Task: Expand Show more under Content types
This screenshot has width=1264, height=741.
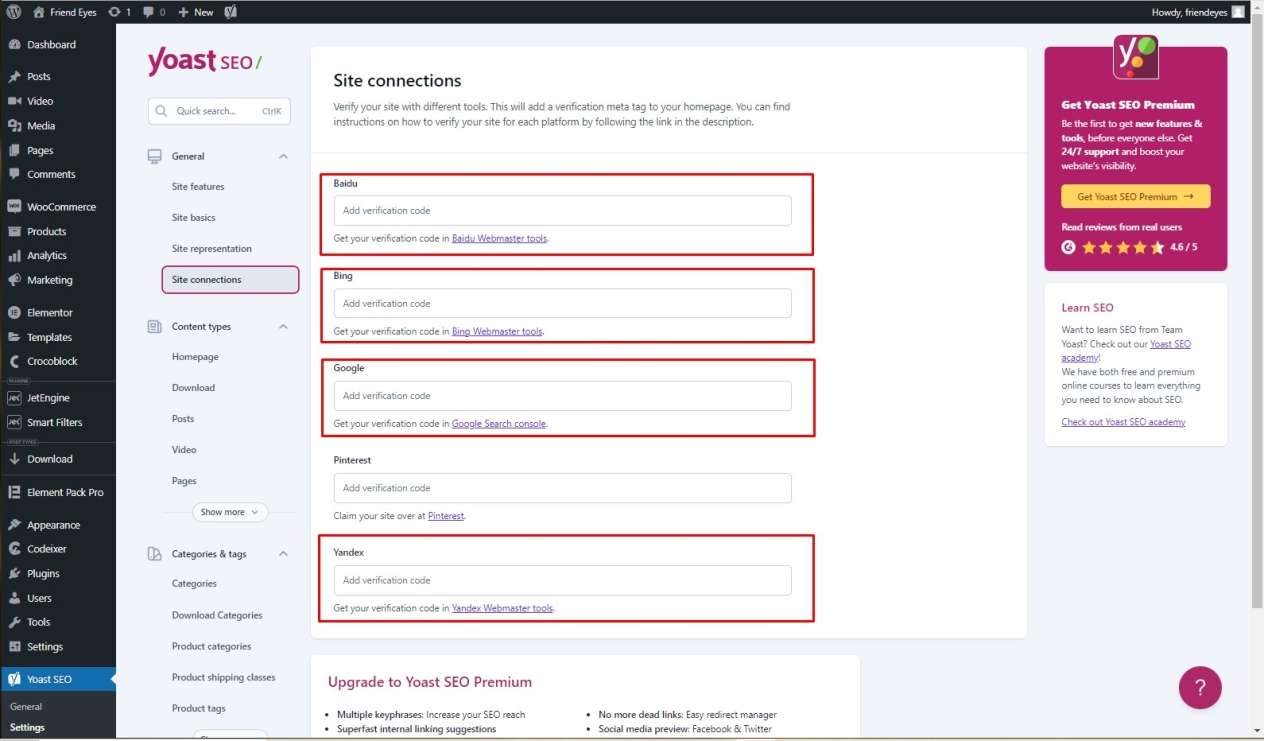Action: (x=230, y=512)
